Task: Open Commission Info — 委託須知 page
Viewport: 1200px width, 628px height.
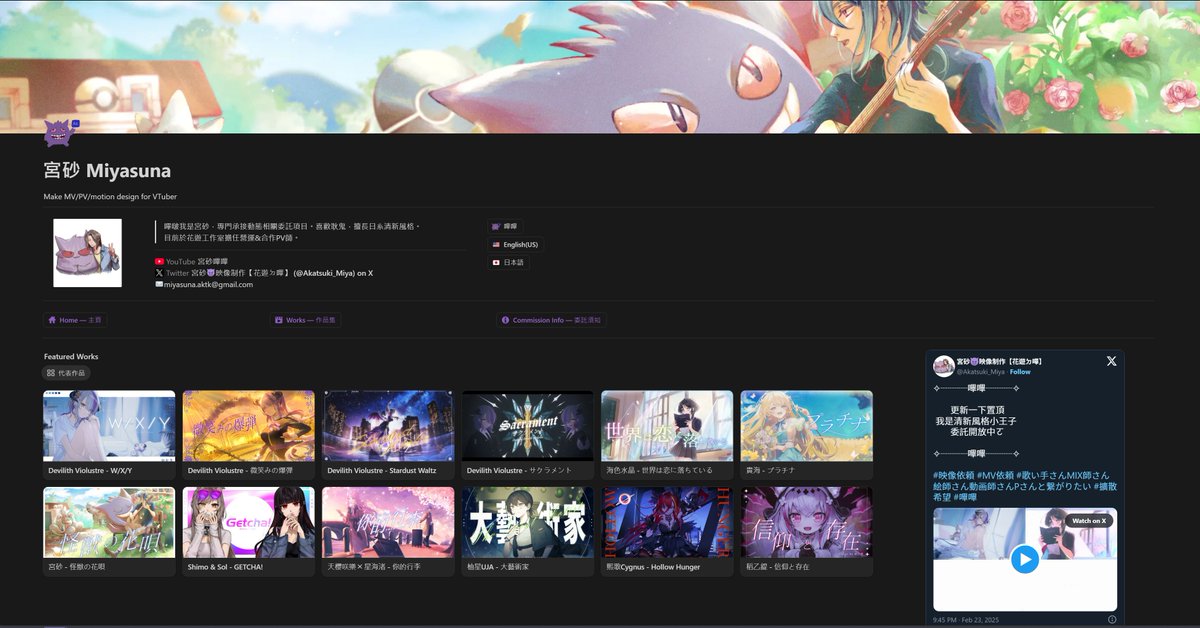Action: pyautogui.click(x=552, y=320)
